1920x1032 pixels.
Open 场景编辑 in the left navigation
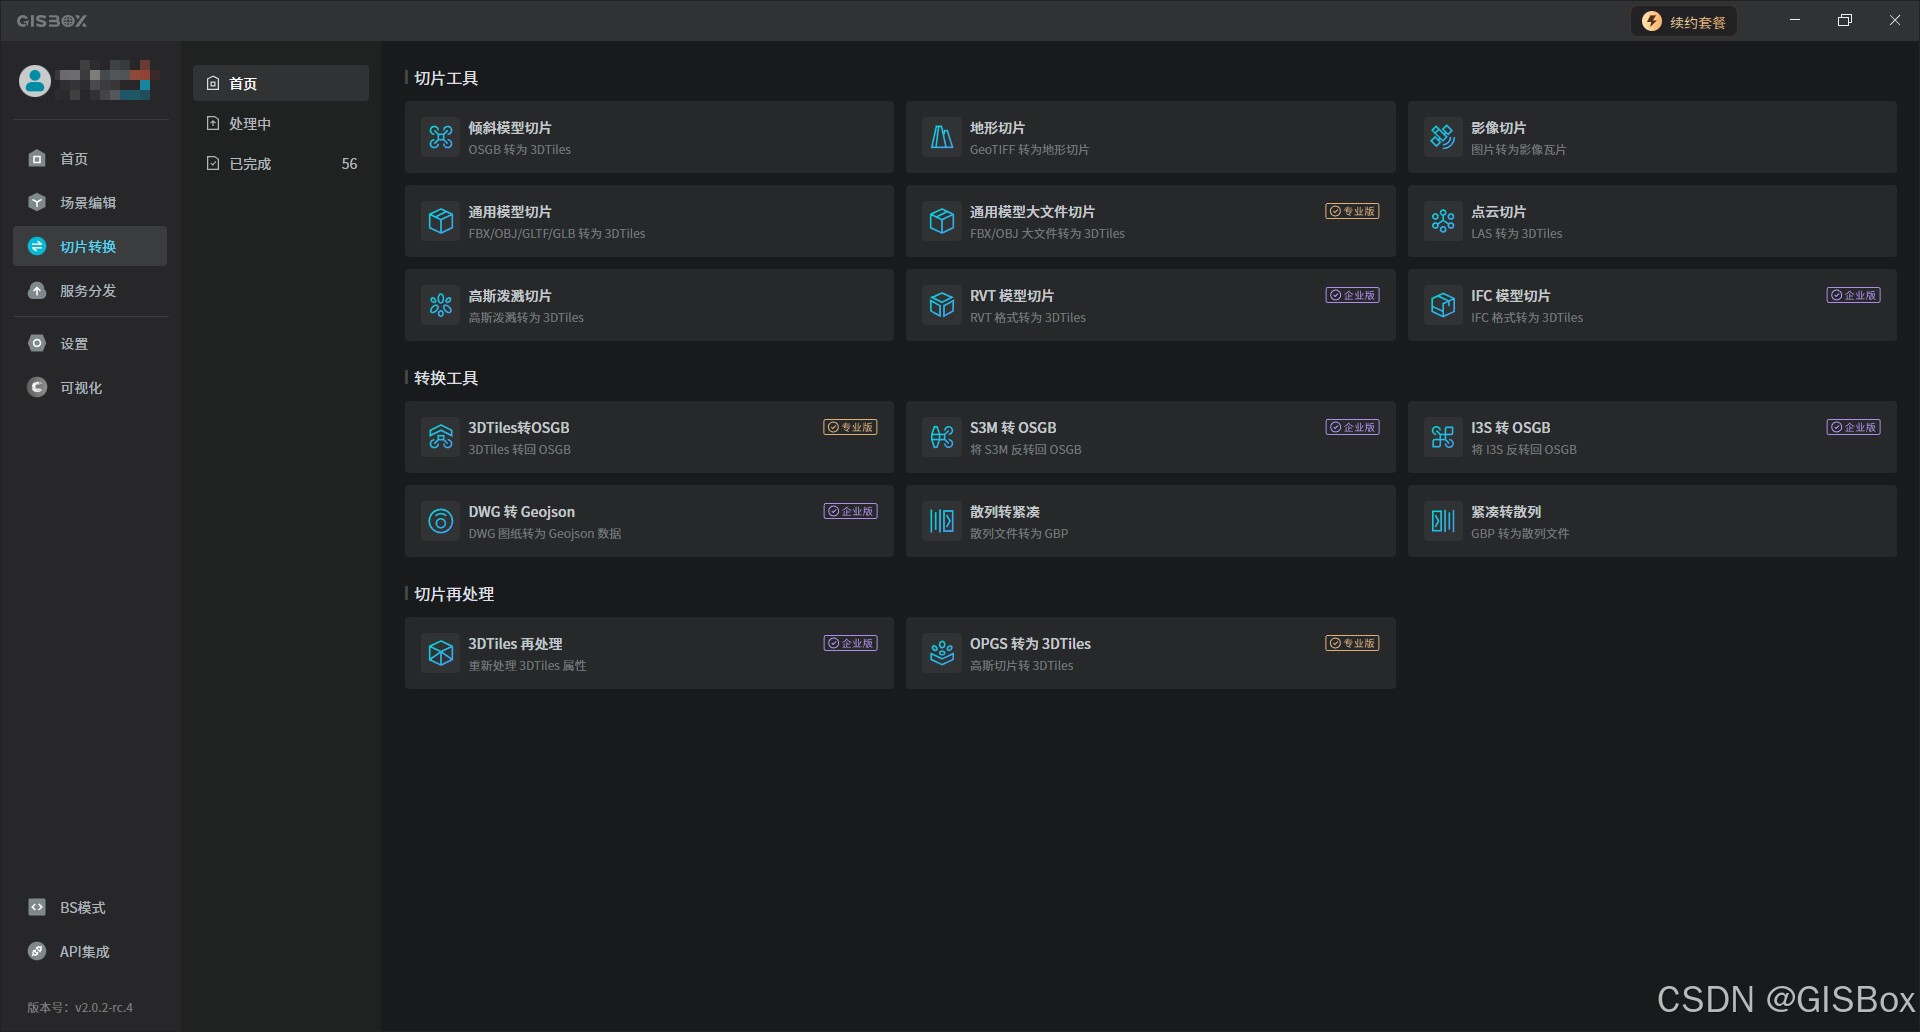(x=90, y=202)
